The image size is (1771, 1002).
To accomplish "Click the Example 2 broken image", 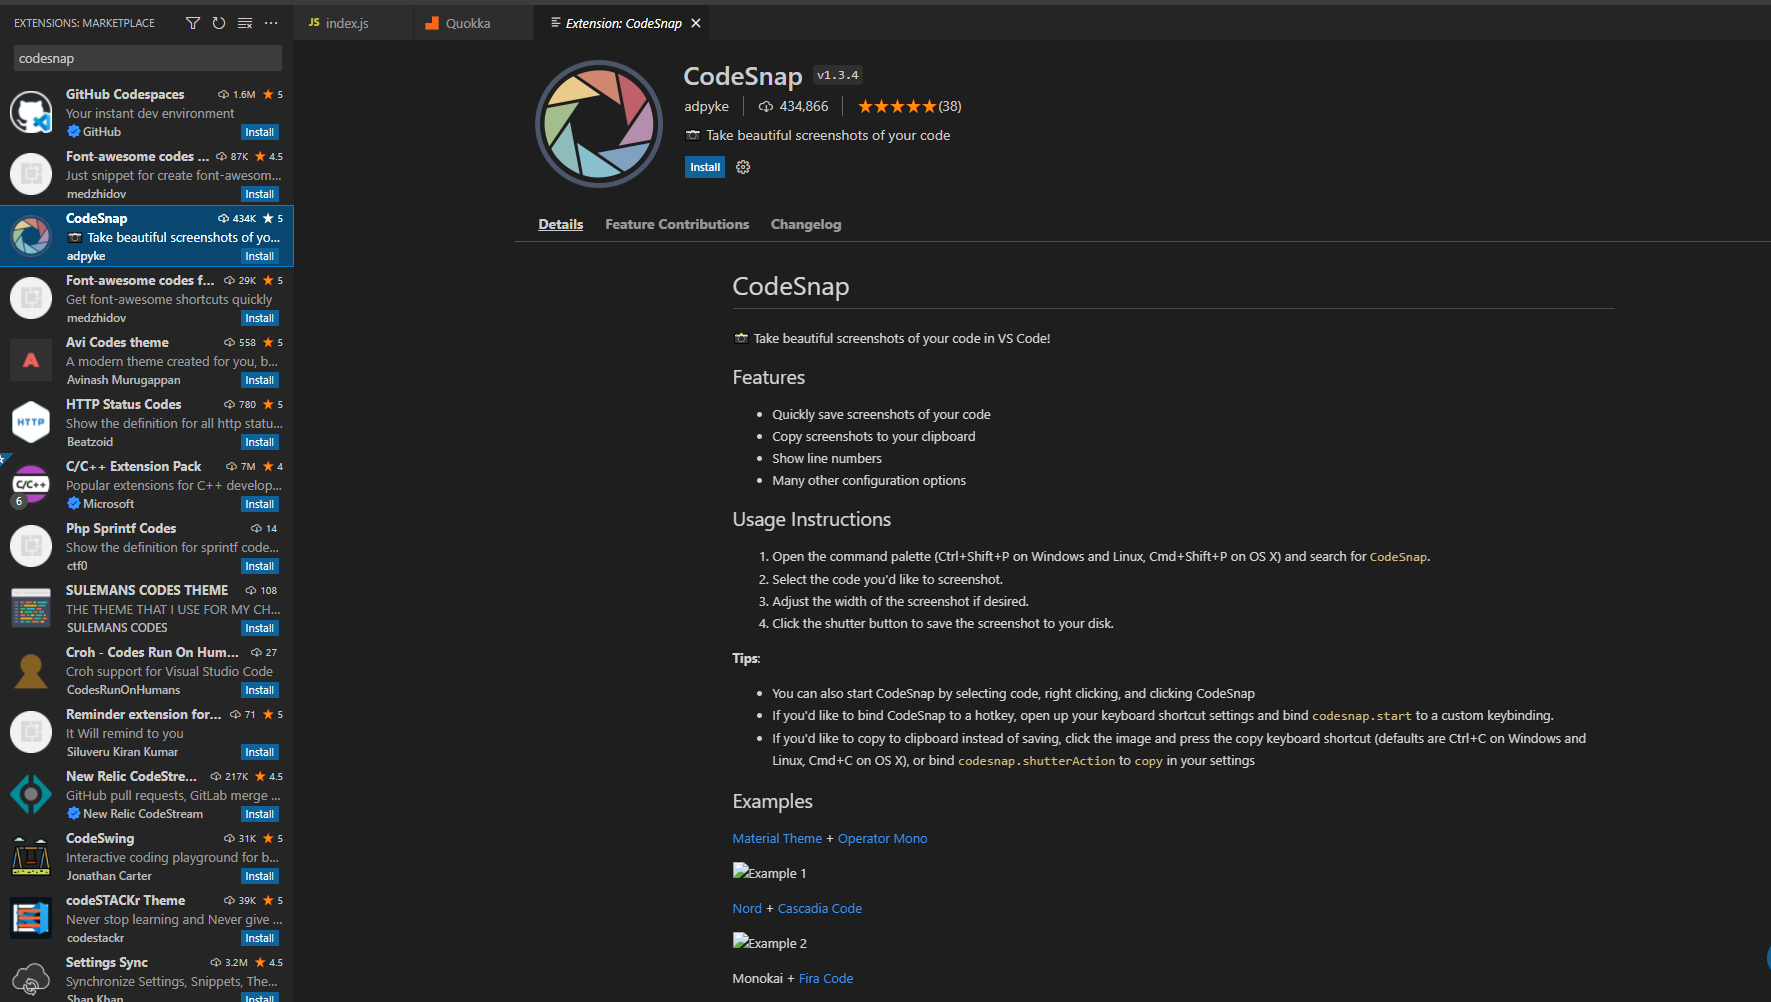I will [769, 942].
